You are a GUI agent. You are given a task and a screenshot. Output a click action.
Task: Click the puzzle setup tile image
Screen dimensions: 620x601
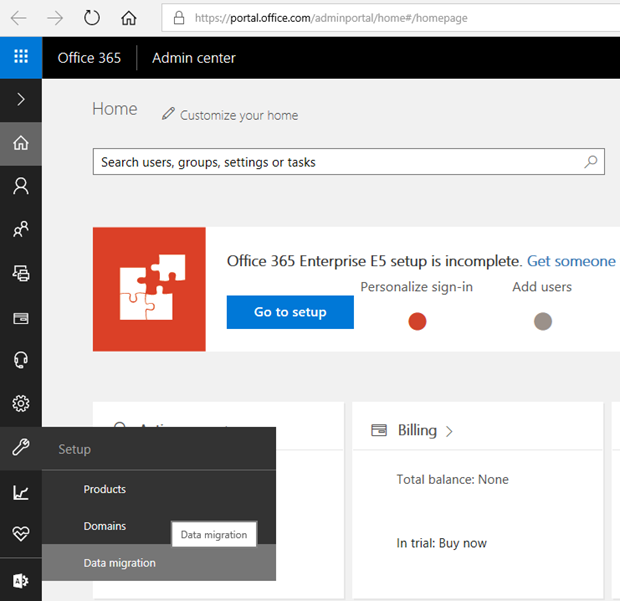tap(149, 289)
